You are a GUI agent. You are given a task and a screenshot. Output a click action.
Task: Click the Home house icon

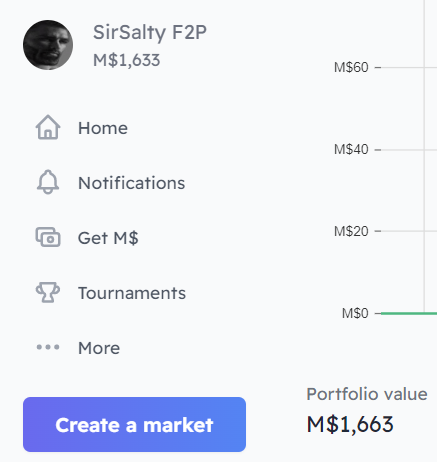[x=48, y=127]
